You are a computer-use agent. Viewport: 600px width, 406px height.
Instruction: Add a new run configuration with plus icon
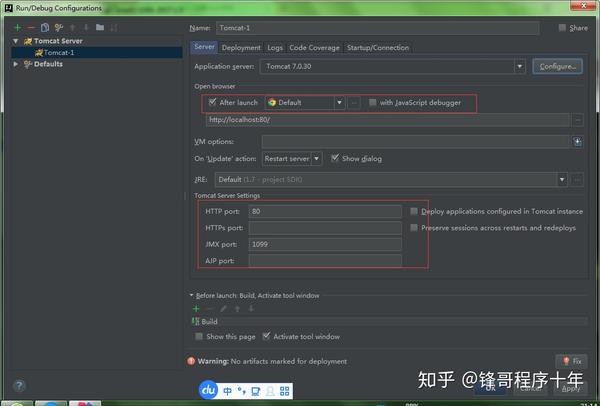coord(17,28)
